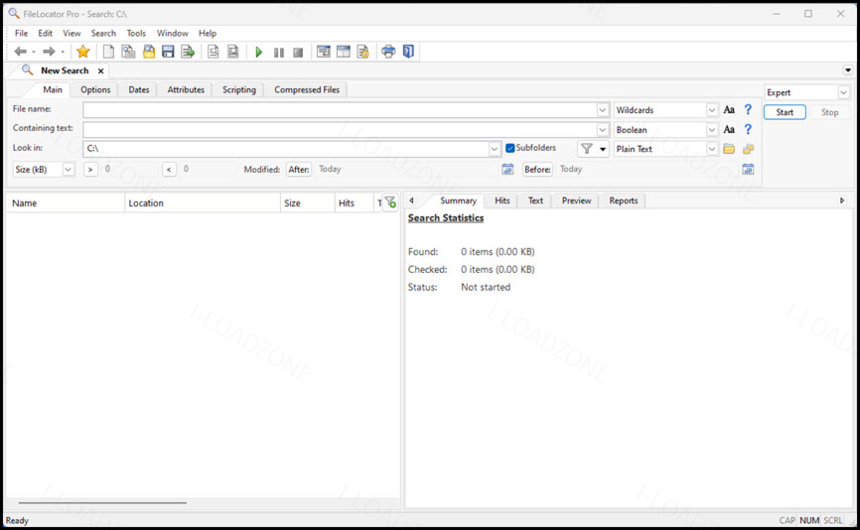Click the open folder search icon in toolbar

tap(149, 52)
